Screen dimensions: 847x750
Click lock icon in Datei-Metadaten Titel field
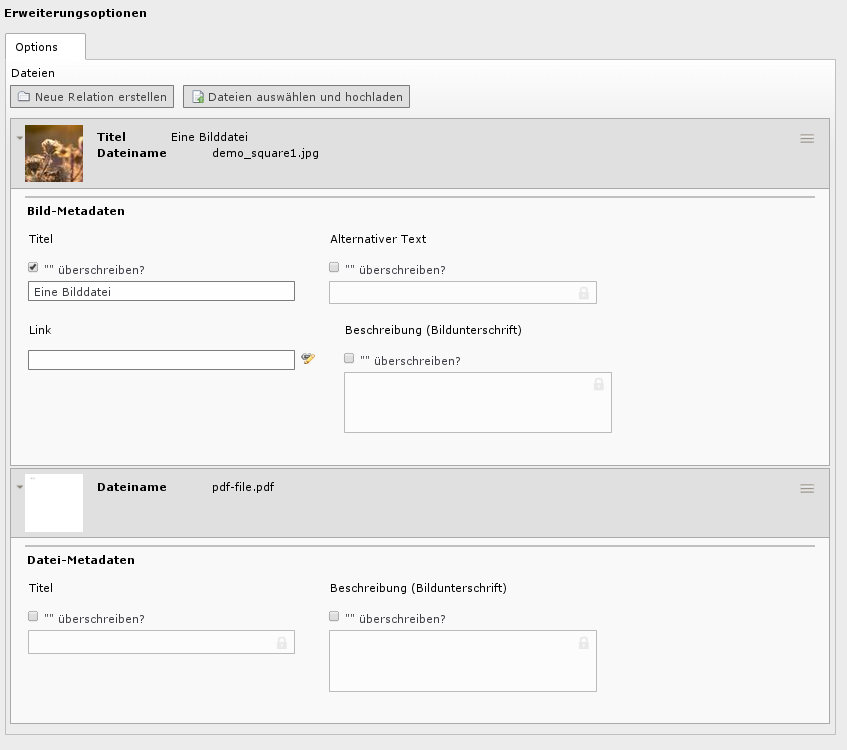(281, 642)
